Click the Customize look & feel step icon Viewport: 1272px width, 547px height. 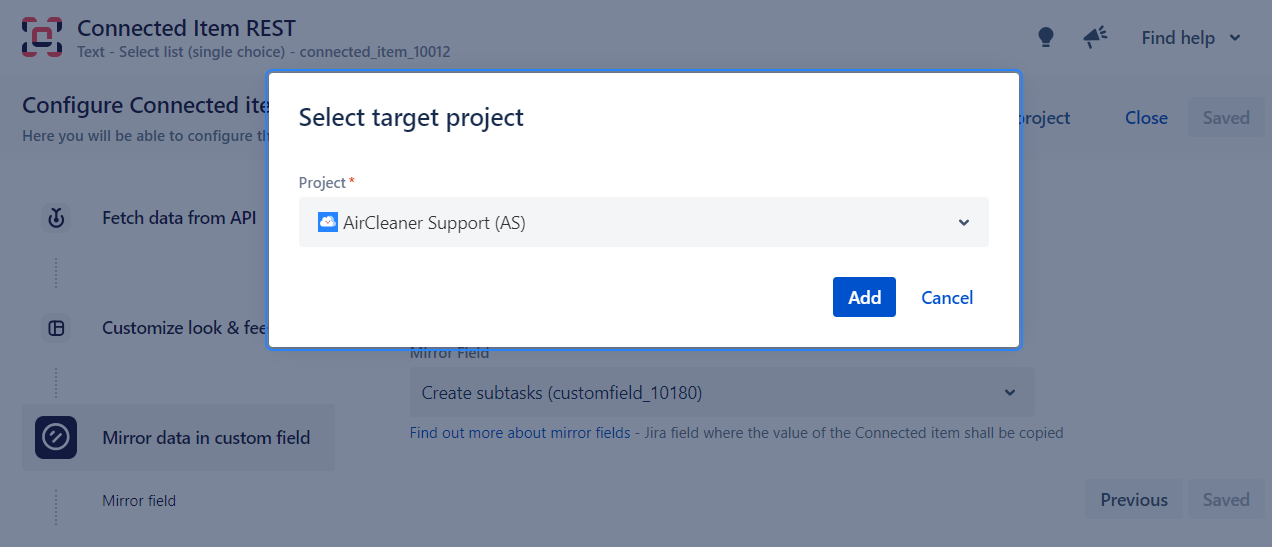pos(57,328)
